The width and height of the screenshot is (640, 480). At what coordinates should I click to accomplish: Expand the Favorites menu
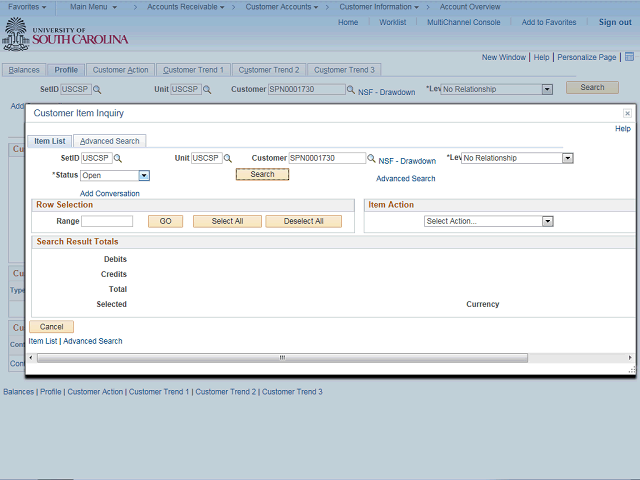point(27,7)
